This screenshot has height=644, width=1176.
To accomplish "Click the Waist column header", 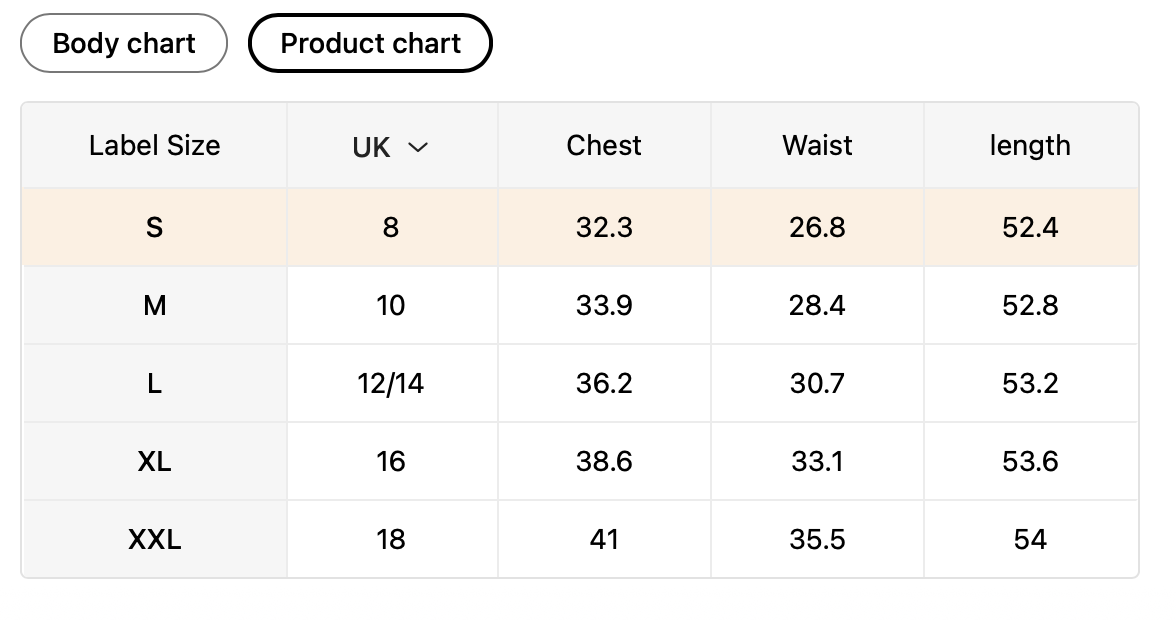I will pos(817,146).
